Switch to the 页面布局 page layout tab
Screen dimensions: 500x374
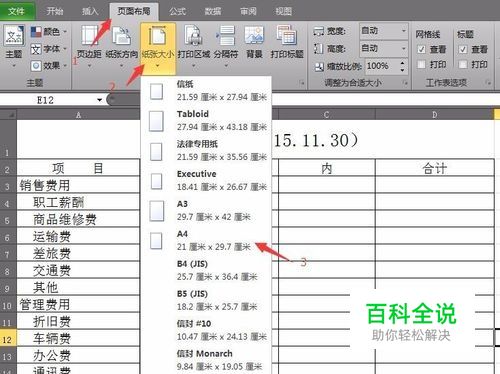point(134,11)
